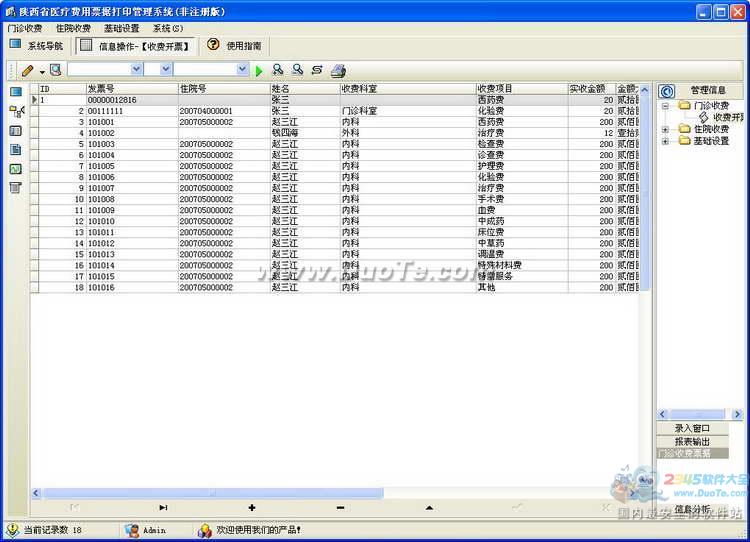This screenshot has height=542, width=750.
Task: Click the pencil edit icon in toolbar
Action: (x=27, y=70)
